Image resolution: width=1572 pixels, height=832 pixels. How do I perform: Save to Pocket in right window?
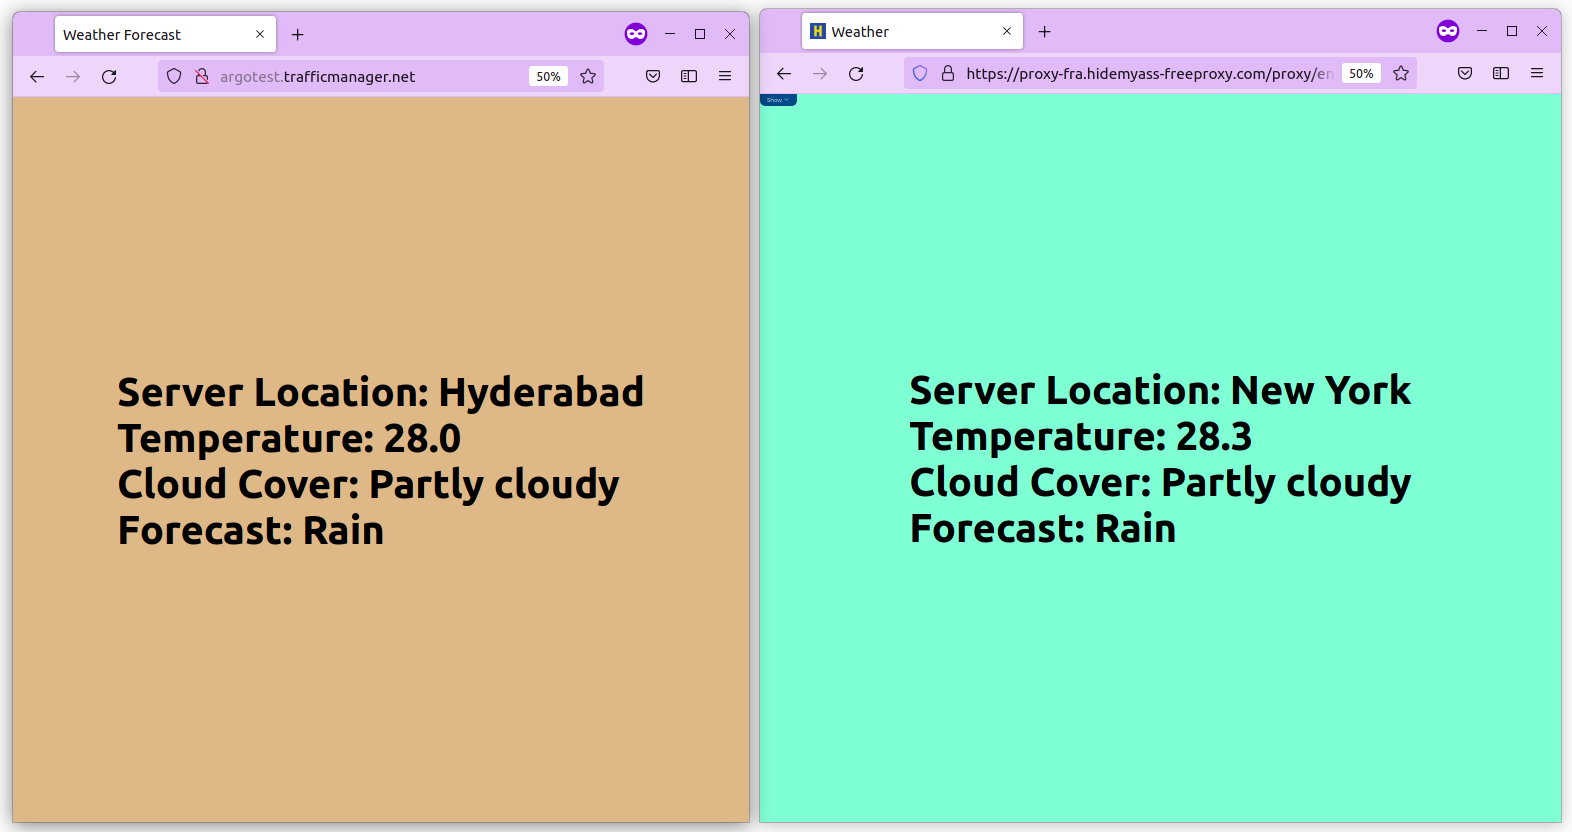[1465, 73]
